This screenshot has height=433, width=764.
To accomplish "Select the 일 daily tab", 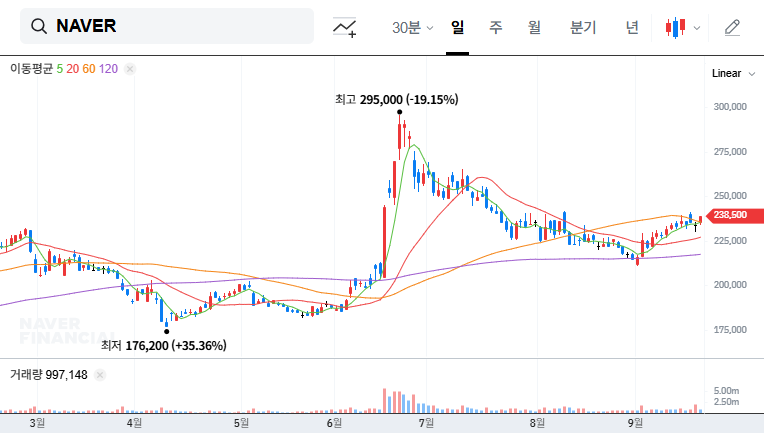I will (458, 27).
